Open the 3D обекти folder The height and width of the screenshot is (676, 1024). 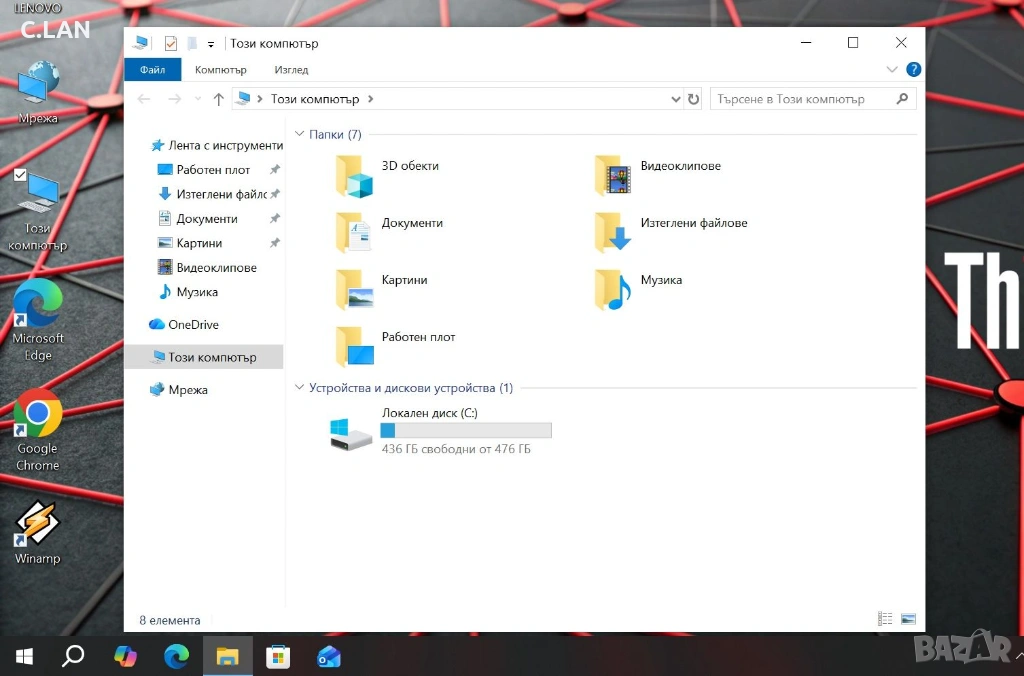coord(355,176)
